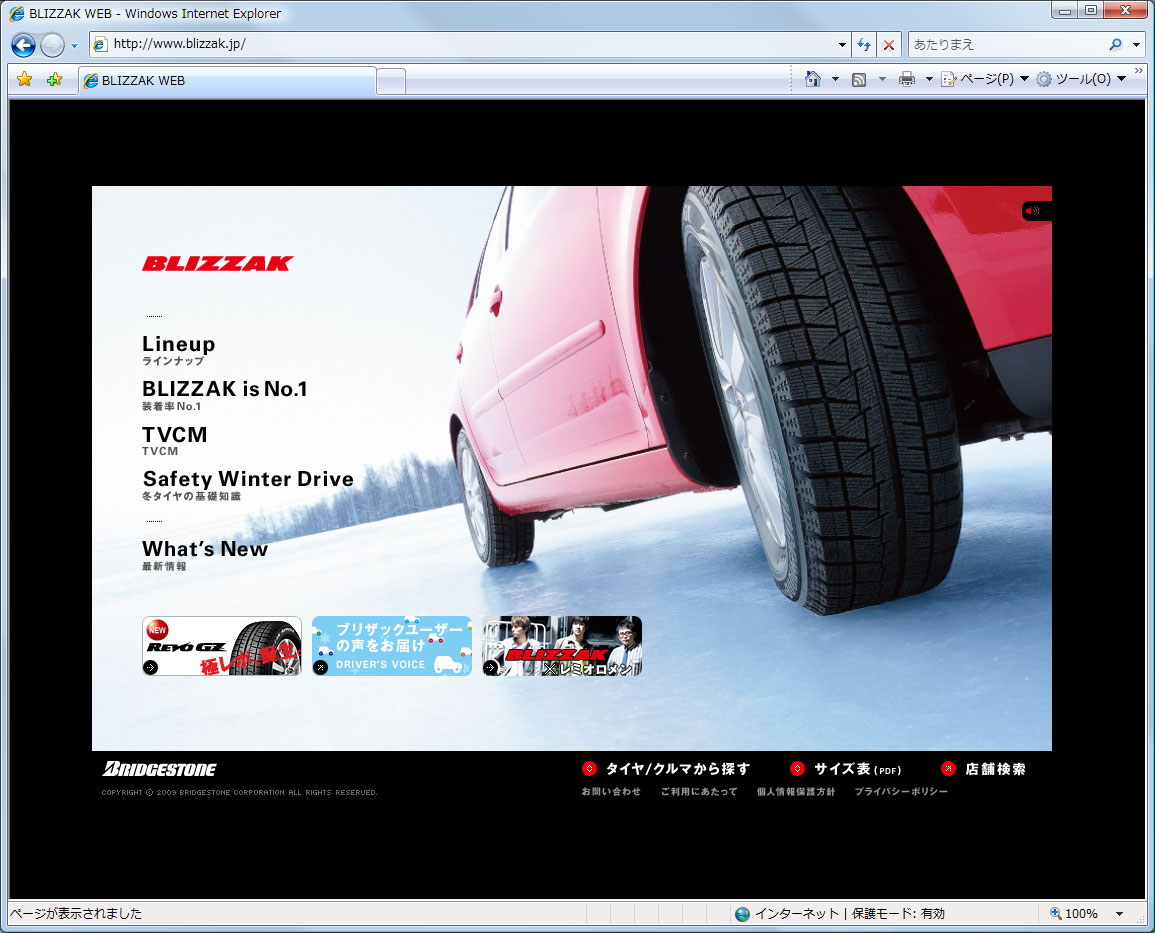Click the red BLIZZAK logo

pyautogui.click(x=218, y=264)
